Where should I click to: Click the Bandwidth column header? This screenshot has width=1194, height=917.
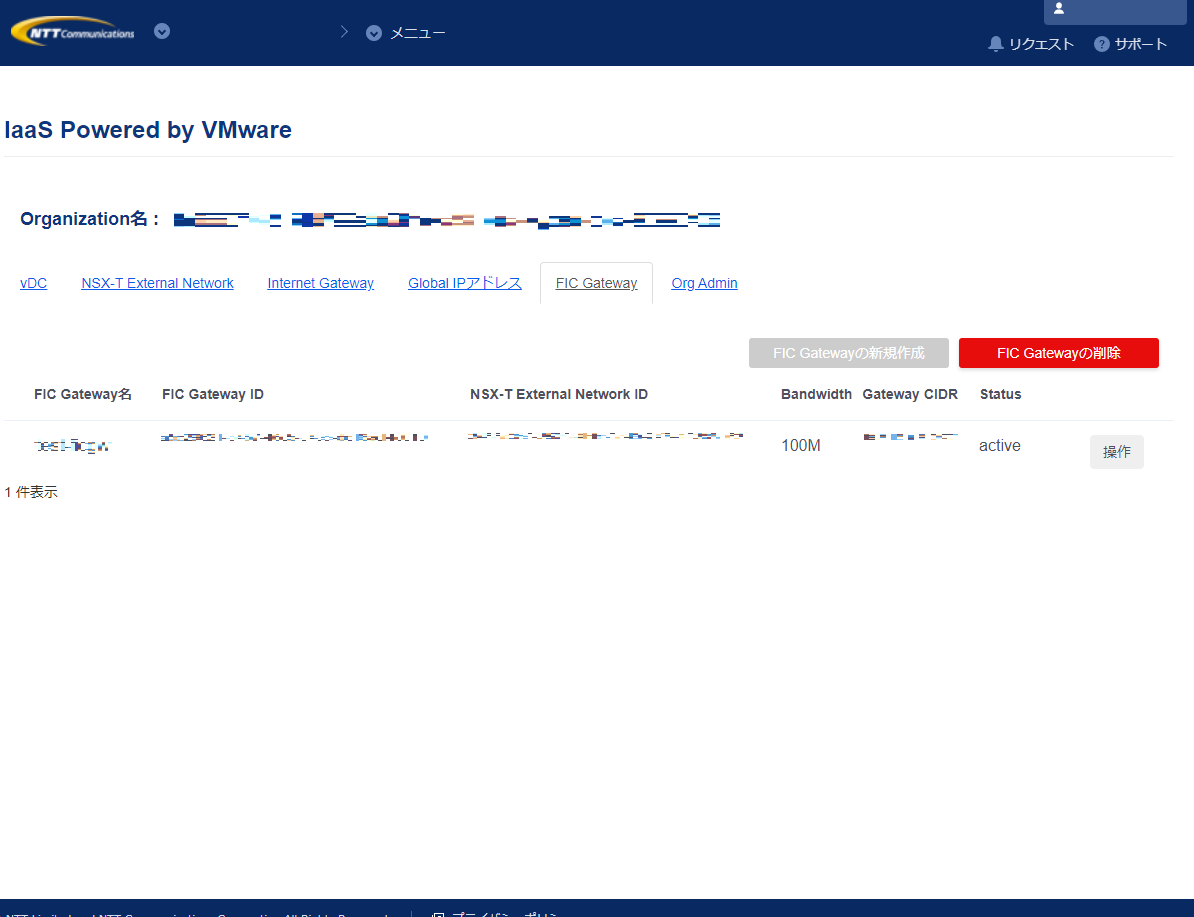[x=816, y=395]
